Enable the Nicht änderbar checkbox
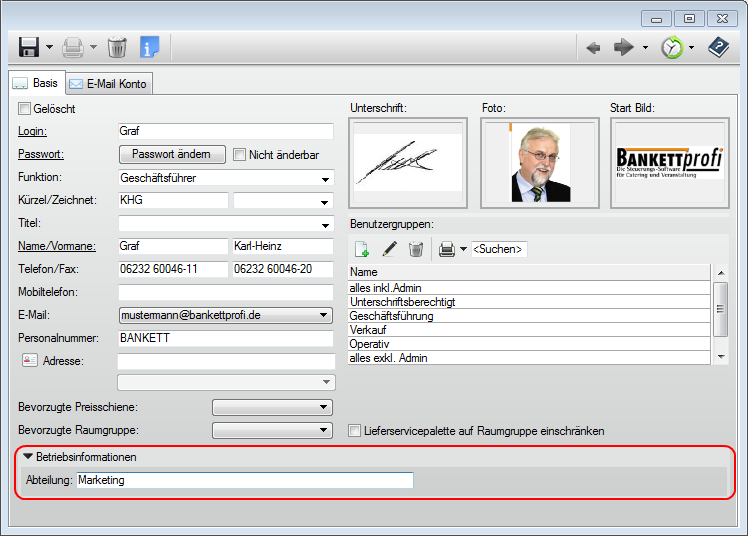Image resolution: width=748 pixels, height=536 pixels. point(239,155)
